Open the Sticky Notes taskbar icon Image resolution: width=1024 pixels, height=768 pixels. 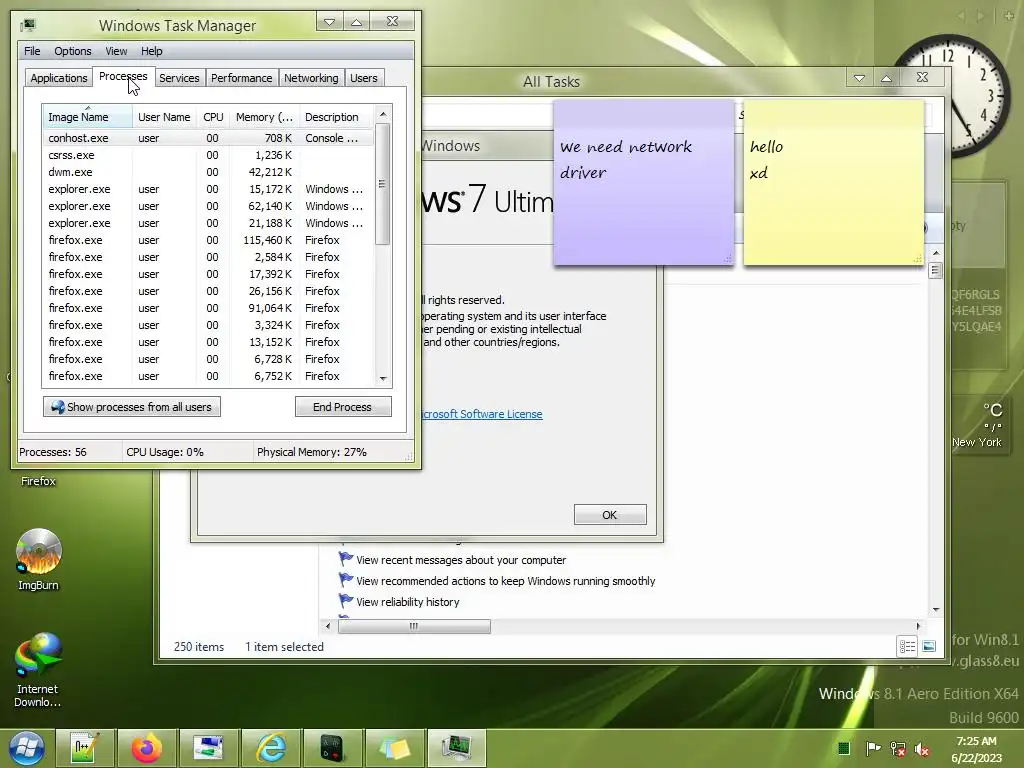pos(395,748)
